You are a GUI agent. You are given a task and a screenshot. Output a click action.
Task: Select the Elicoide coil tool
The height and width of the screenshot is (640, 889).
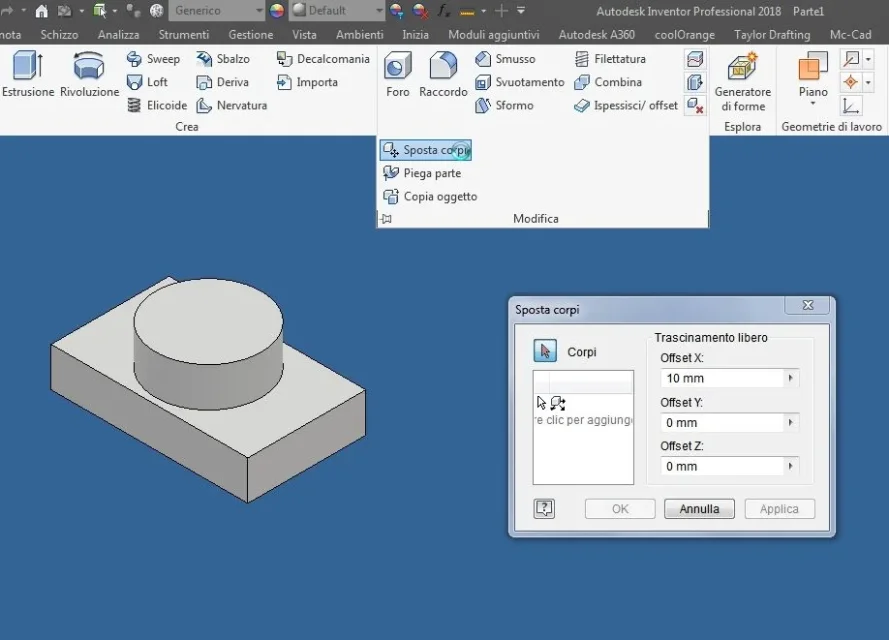tap(157, 105)
